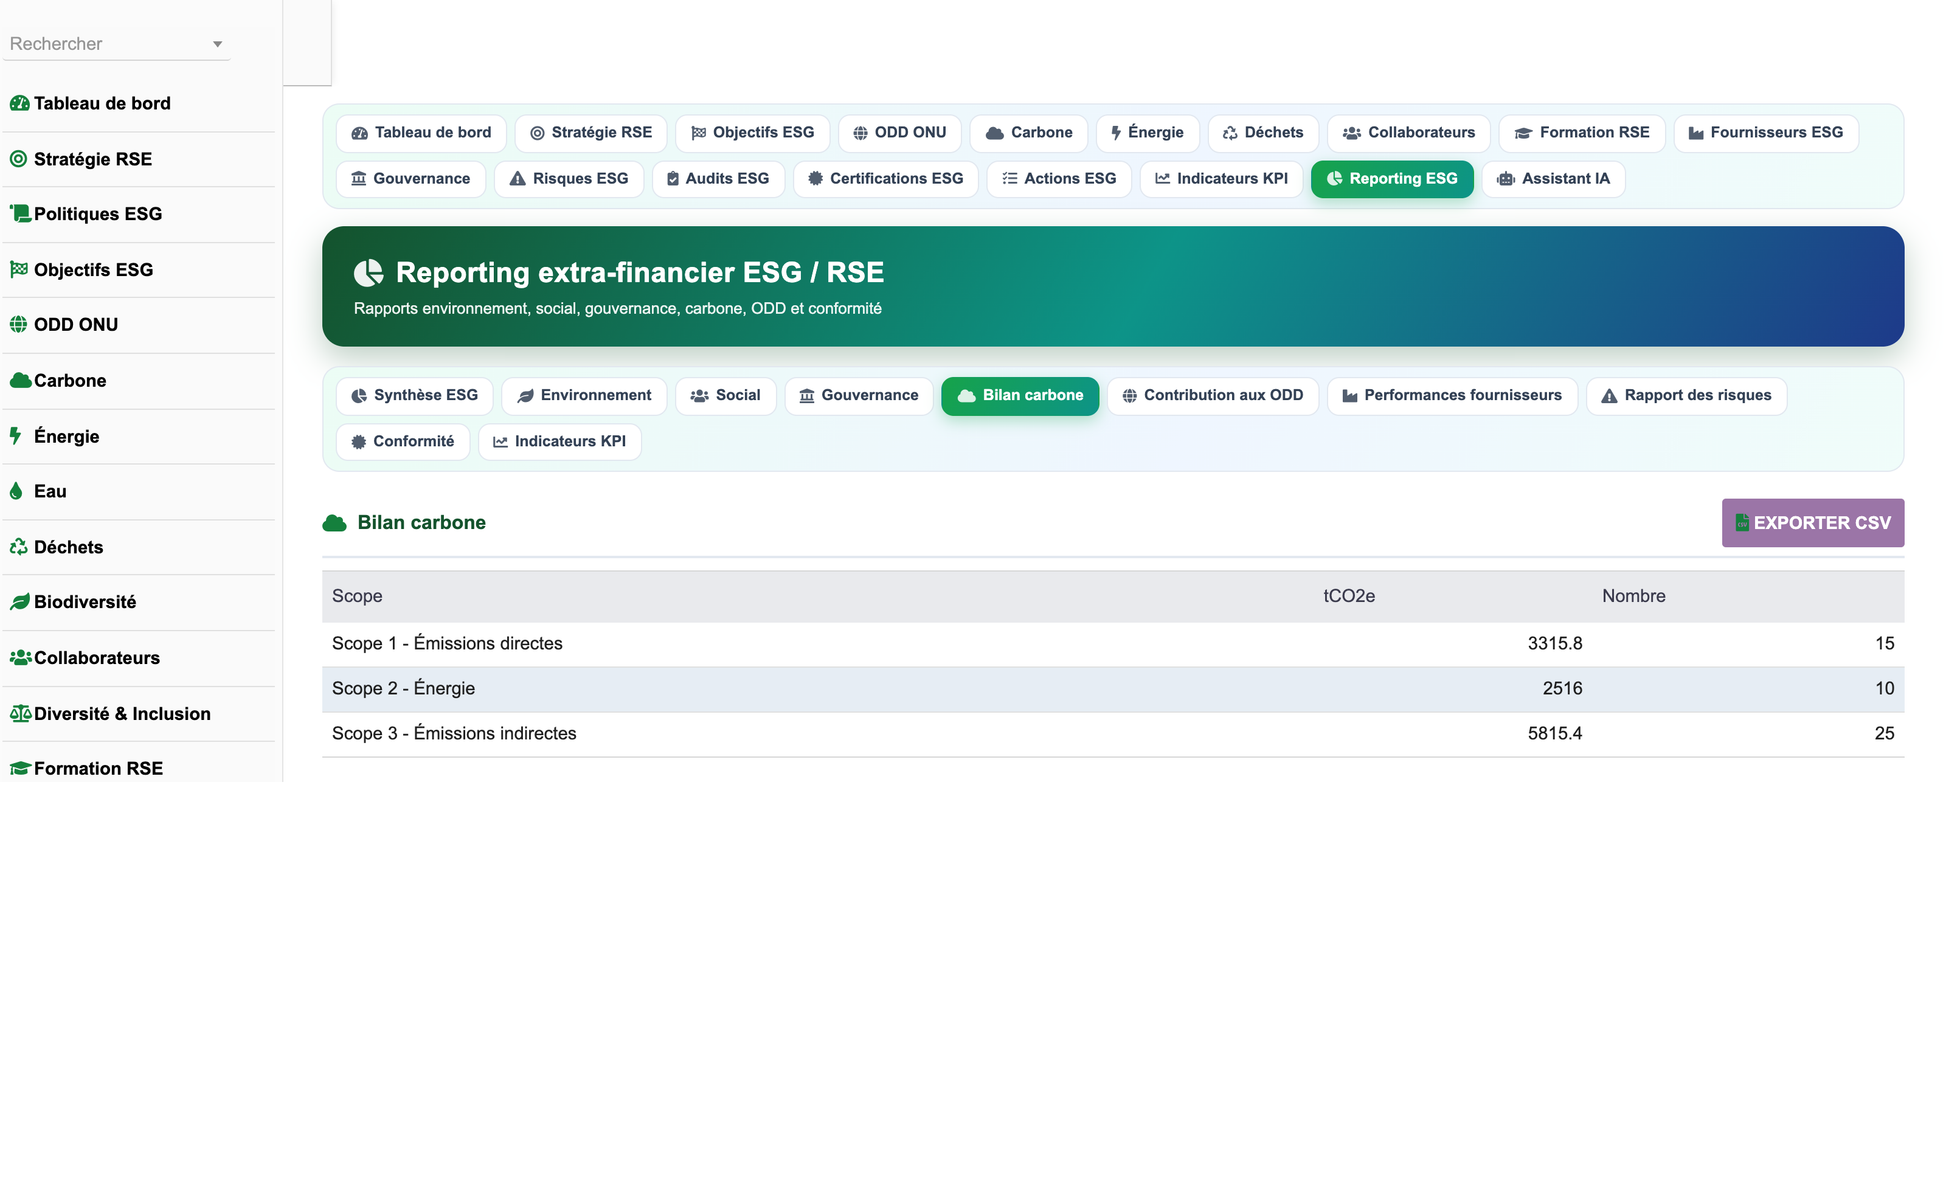Select the top Carbone tab
1946x1204 pixels.
1029,133
